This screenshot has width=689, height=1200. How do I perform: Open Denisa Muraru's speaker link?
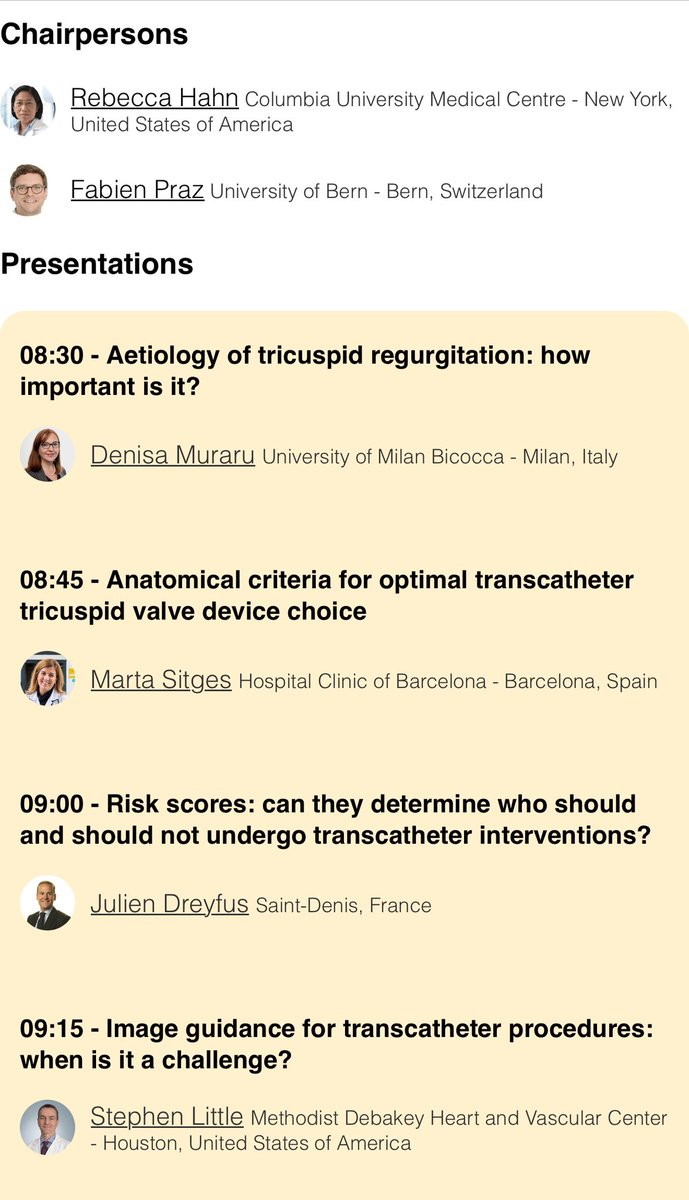point(172,455)
